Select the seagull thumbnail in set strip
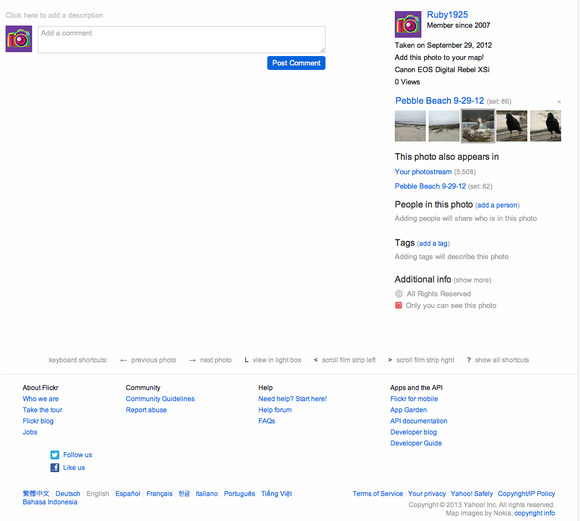 tap(478, 126)
